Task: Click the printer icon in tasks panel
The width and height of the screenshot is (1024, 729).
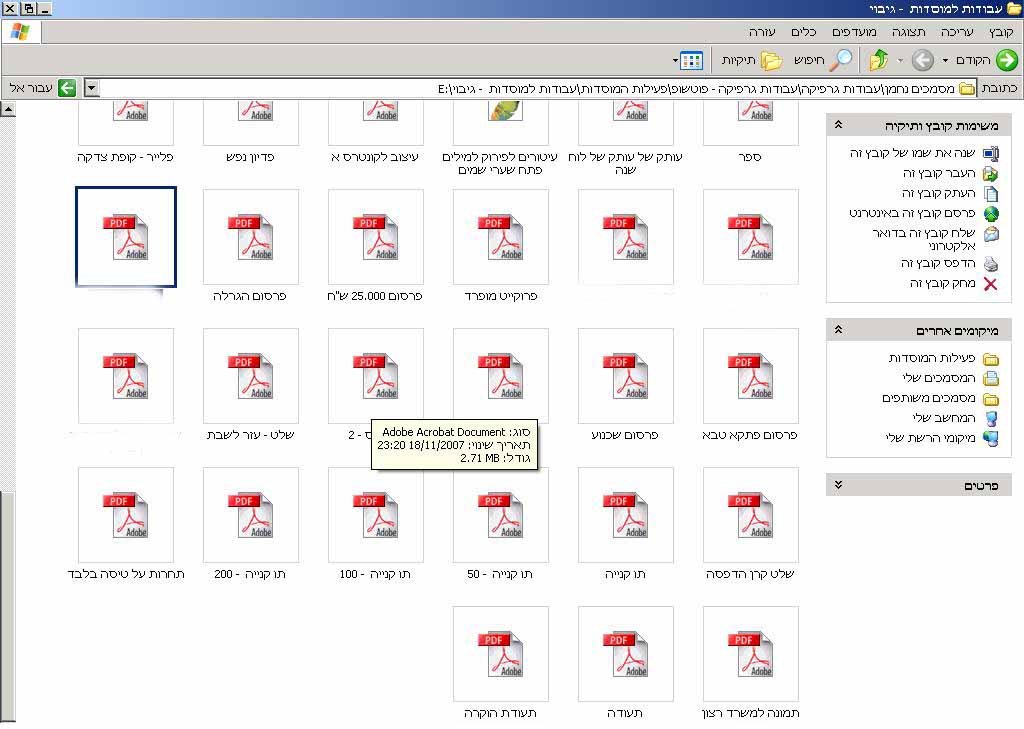Action: 991,264
